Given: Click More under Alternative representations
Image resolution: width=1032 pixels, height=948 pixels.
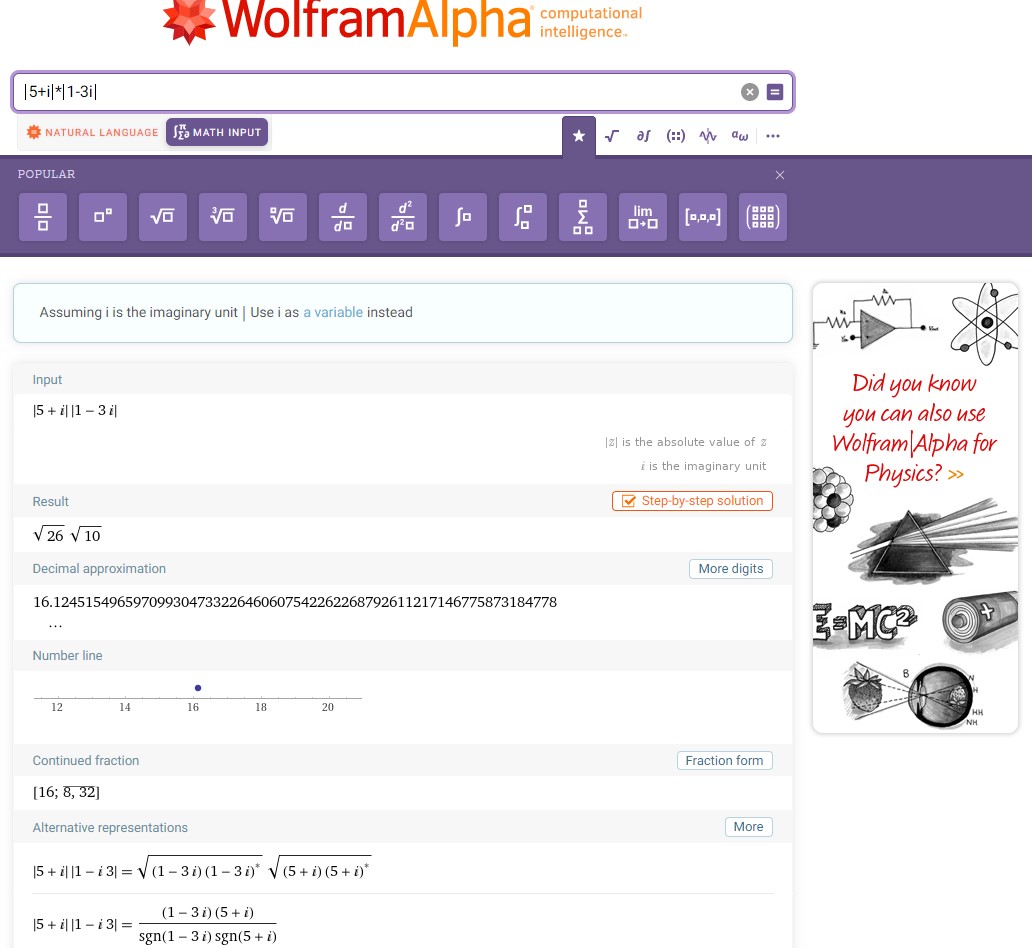Looking at the screenshot, I should (x=749, y=827).
